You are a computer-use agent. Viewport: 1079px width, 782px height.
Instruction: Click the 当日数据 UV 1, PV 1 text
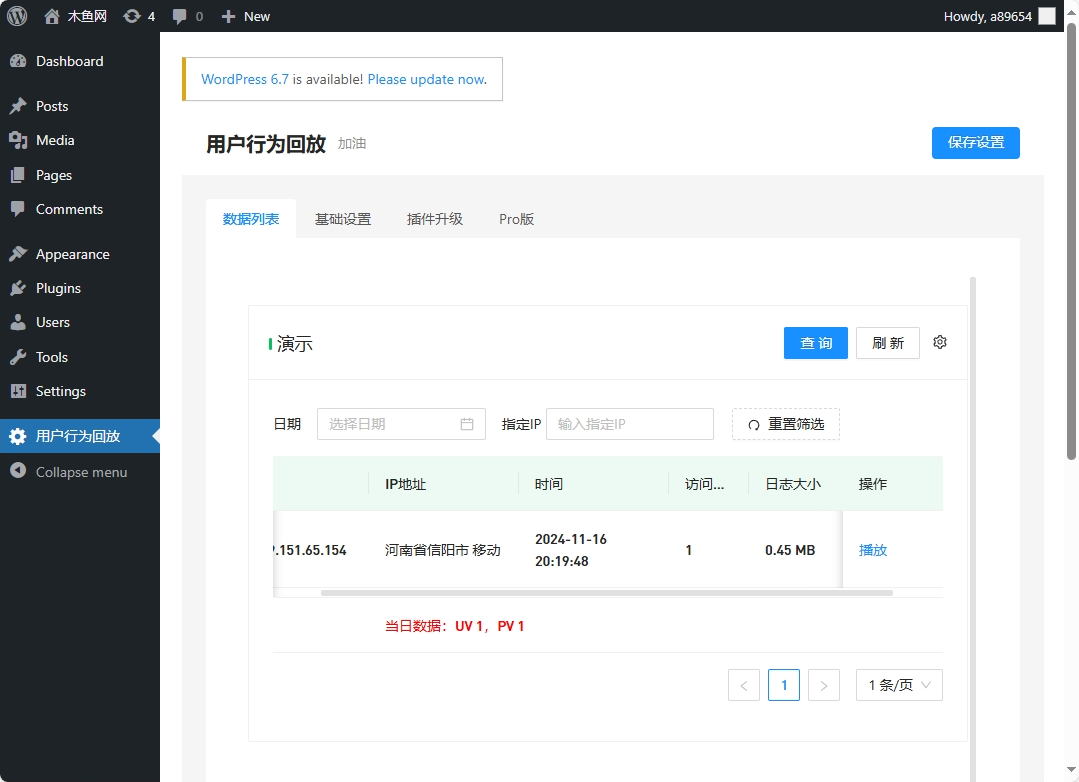pos(454,626)
